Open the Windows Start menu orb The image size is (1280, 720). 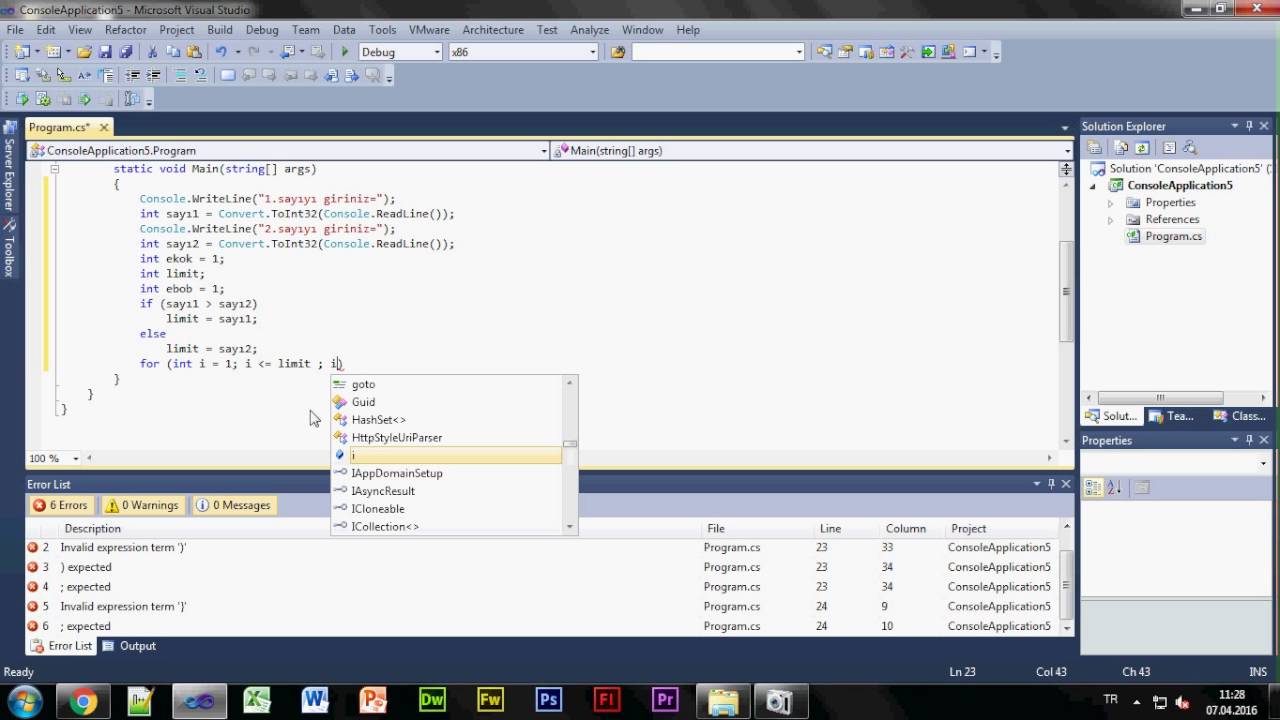tap(24, 700)
